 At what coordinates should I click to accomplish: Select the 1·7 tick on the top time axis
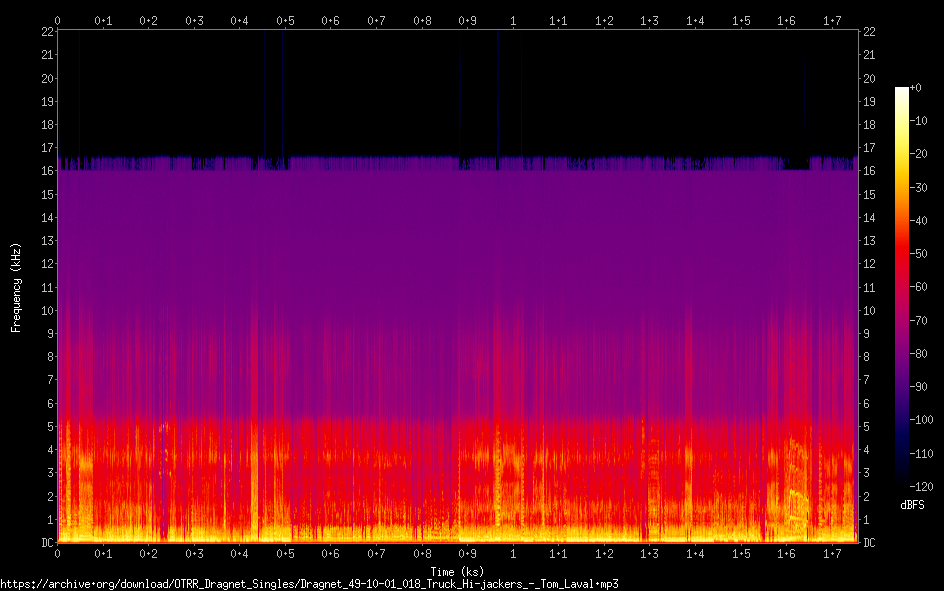point(832,20)
